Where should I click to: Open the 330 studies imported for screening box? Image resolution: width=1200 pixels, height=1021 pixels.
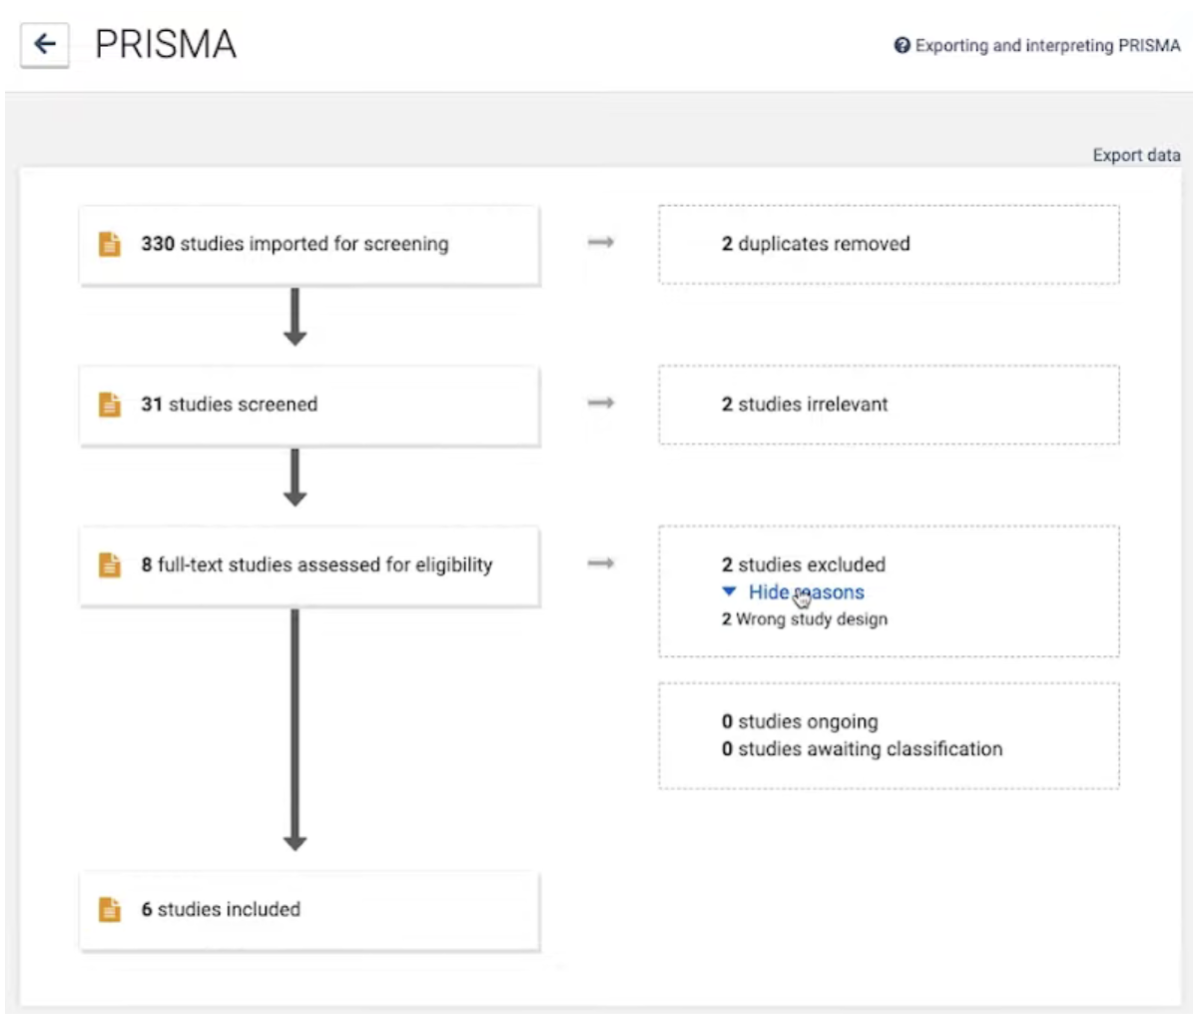pos(310,245)
